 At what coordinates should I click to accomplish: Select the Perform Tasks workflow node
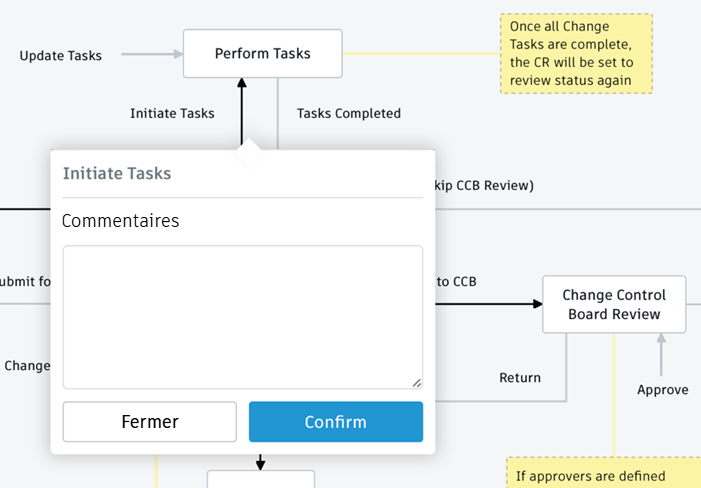pos(262,54)
